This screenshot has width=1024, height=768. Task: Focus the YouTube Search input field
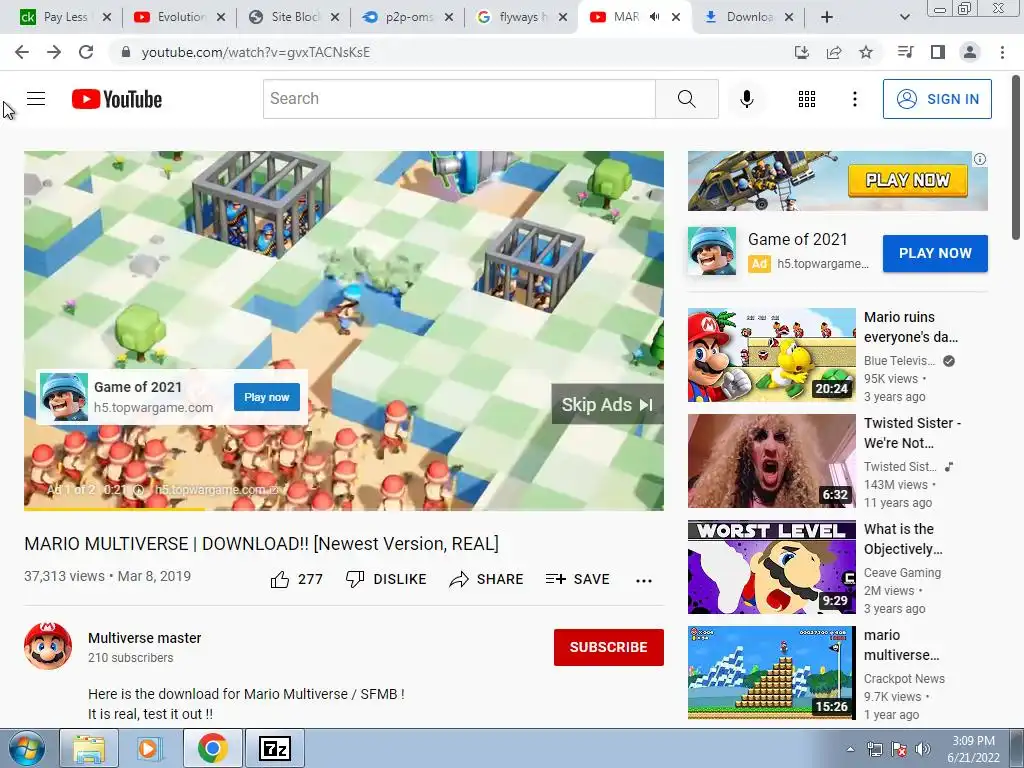coord(459,99)
